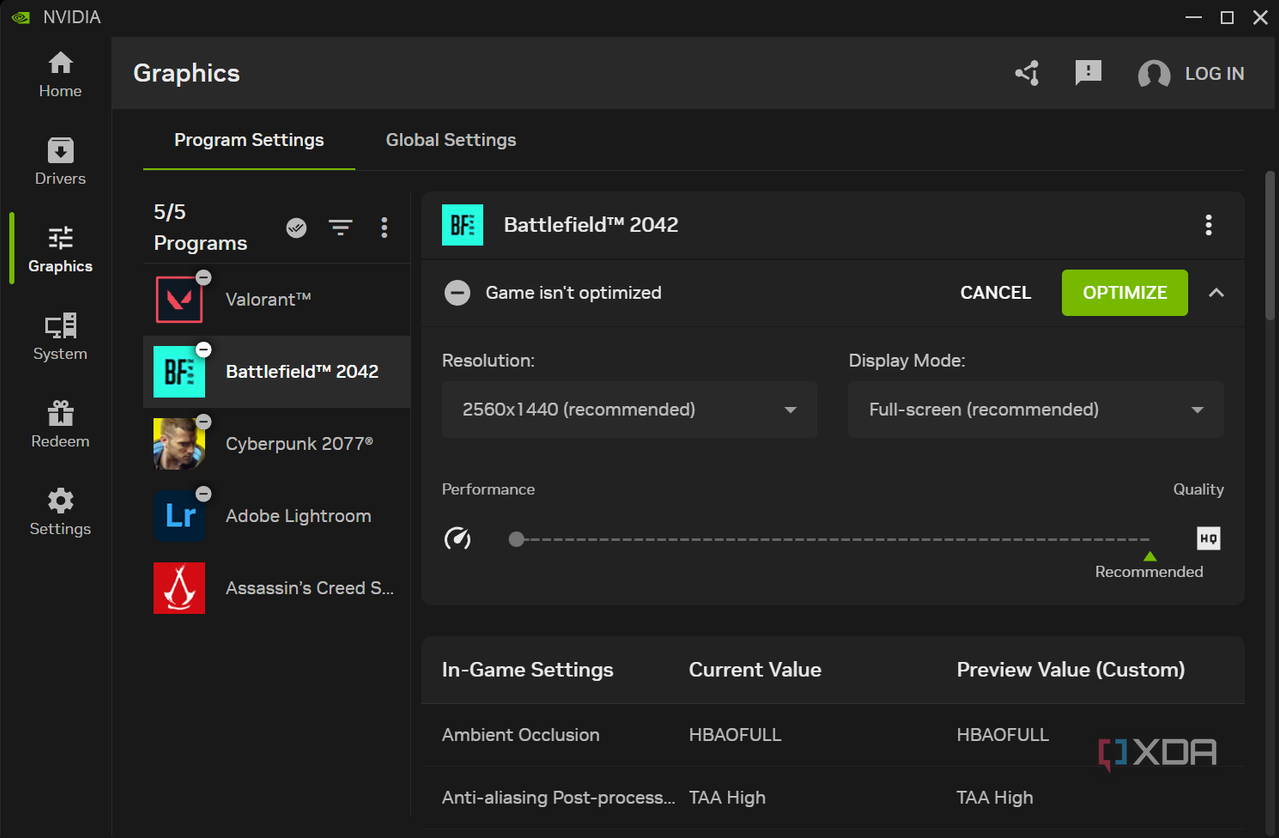Click Cyberpunk 2077's minus badge
Image resolution: width=1279 pixels, height=838 pixels.
(203, 422)
